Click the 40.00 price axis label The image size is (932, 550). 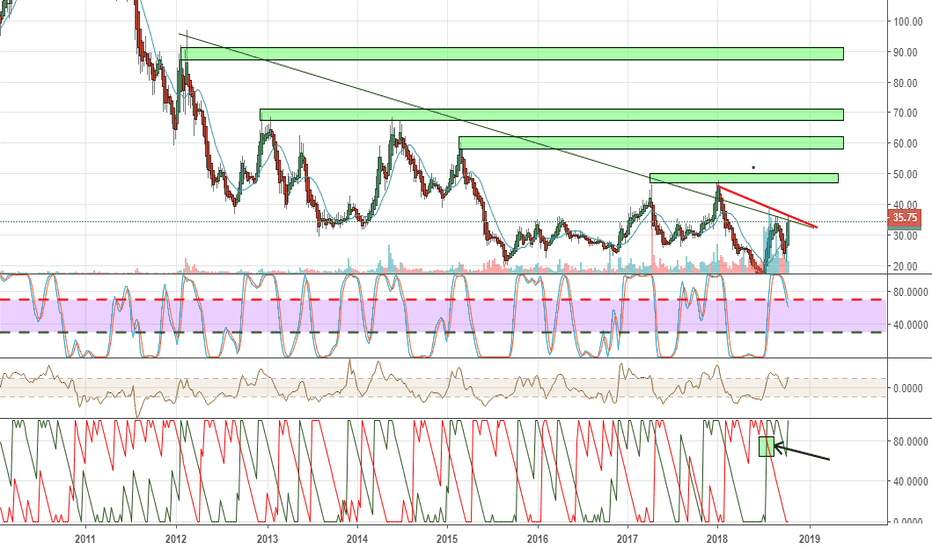pos(905,205)
